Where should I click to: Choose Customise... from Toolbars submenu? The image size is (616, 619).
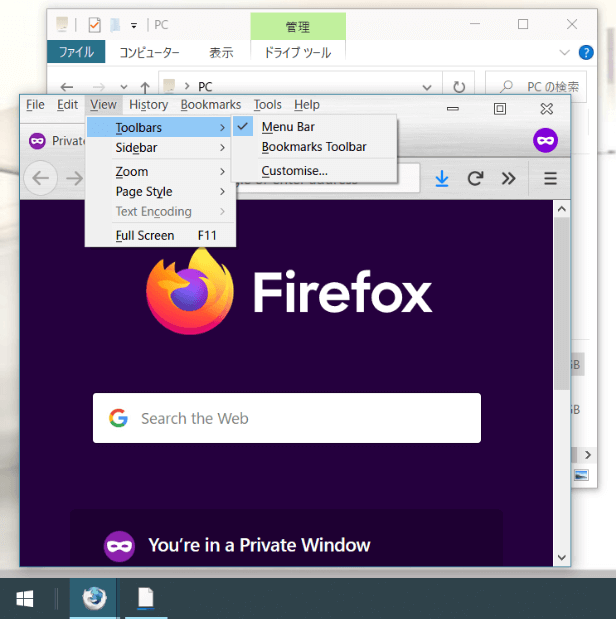click(x=314, y=171)
